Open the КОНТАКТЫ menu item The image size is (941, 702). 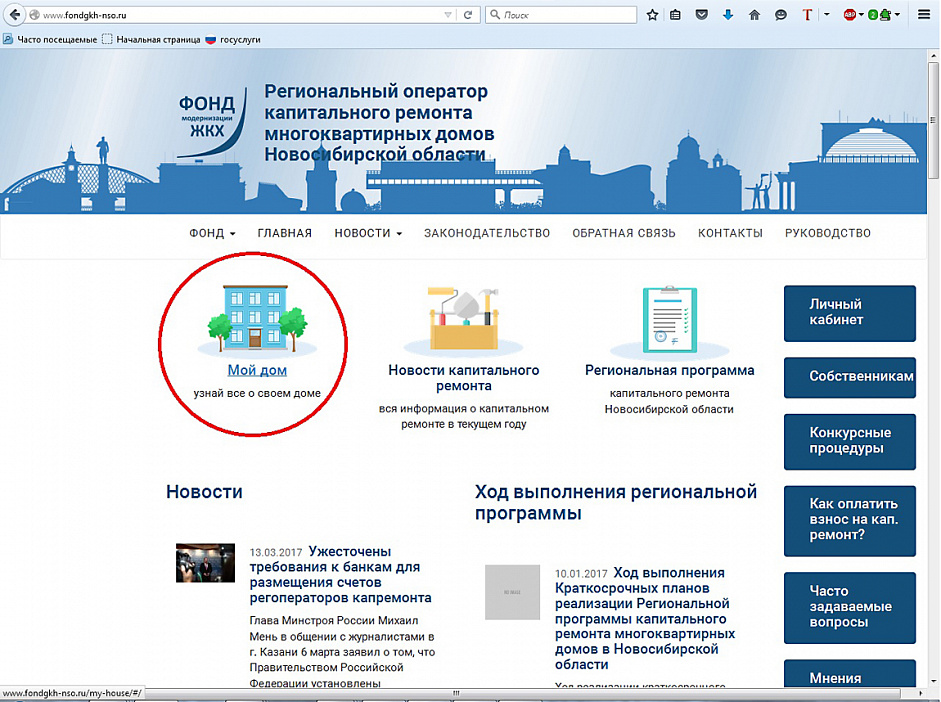(730, 233)
